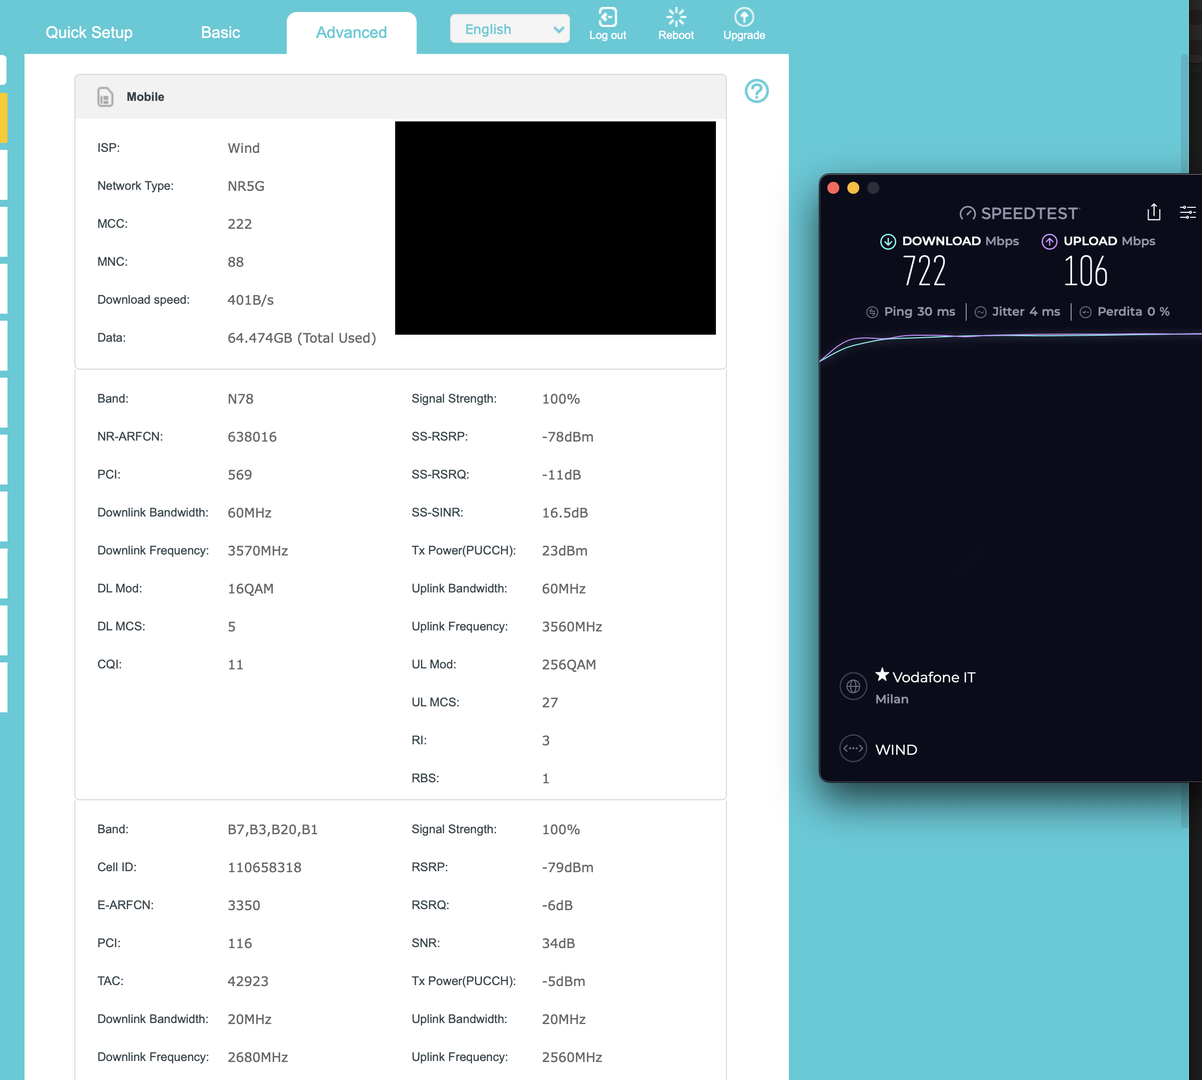Click the Downlink Frequency value 2680MHz

[x=258, y=1058]
